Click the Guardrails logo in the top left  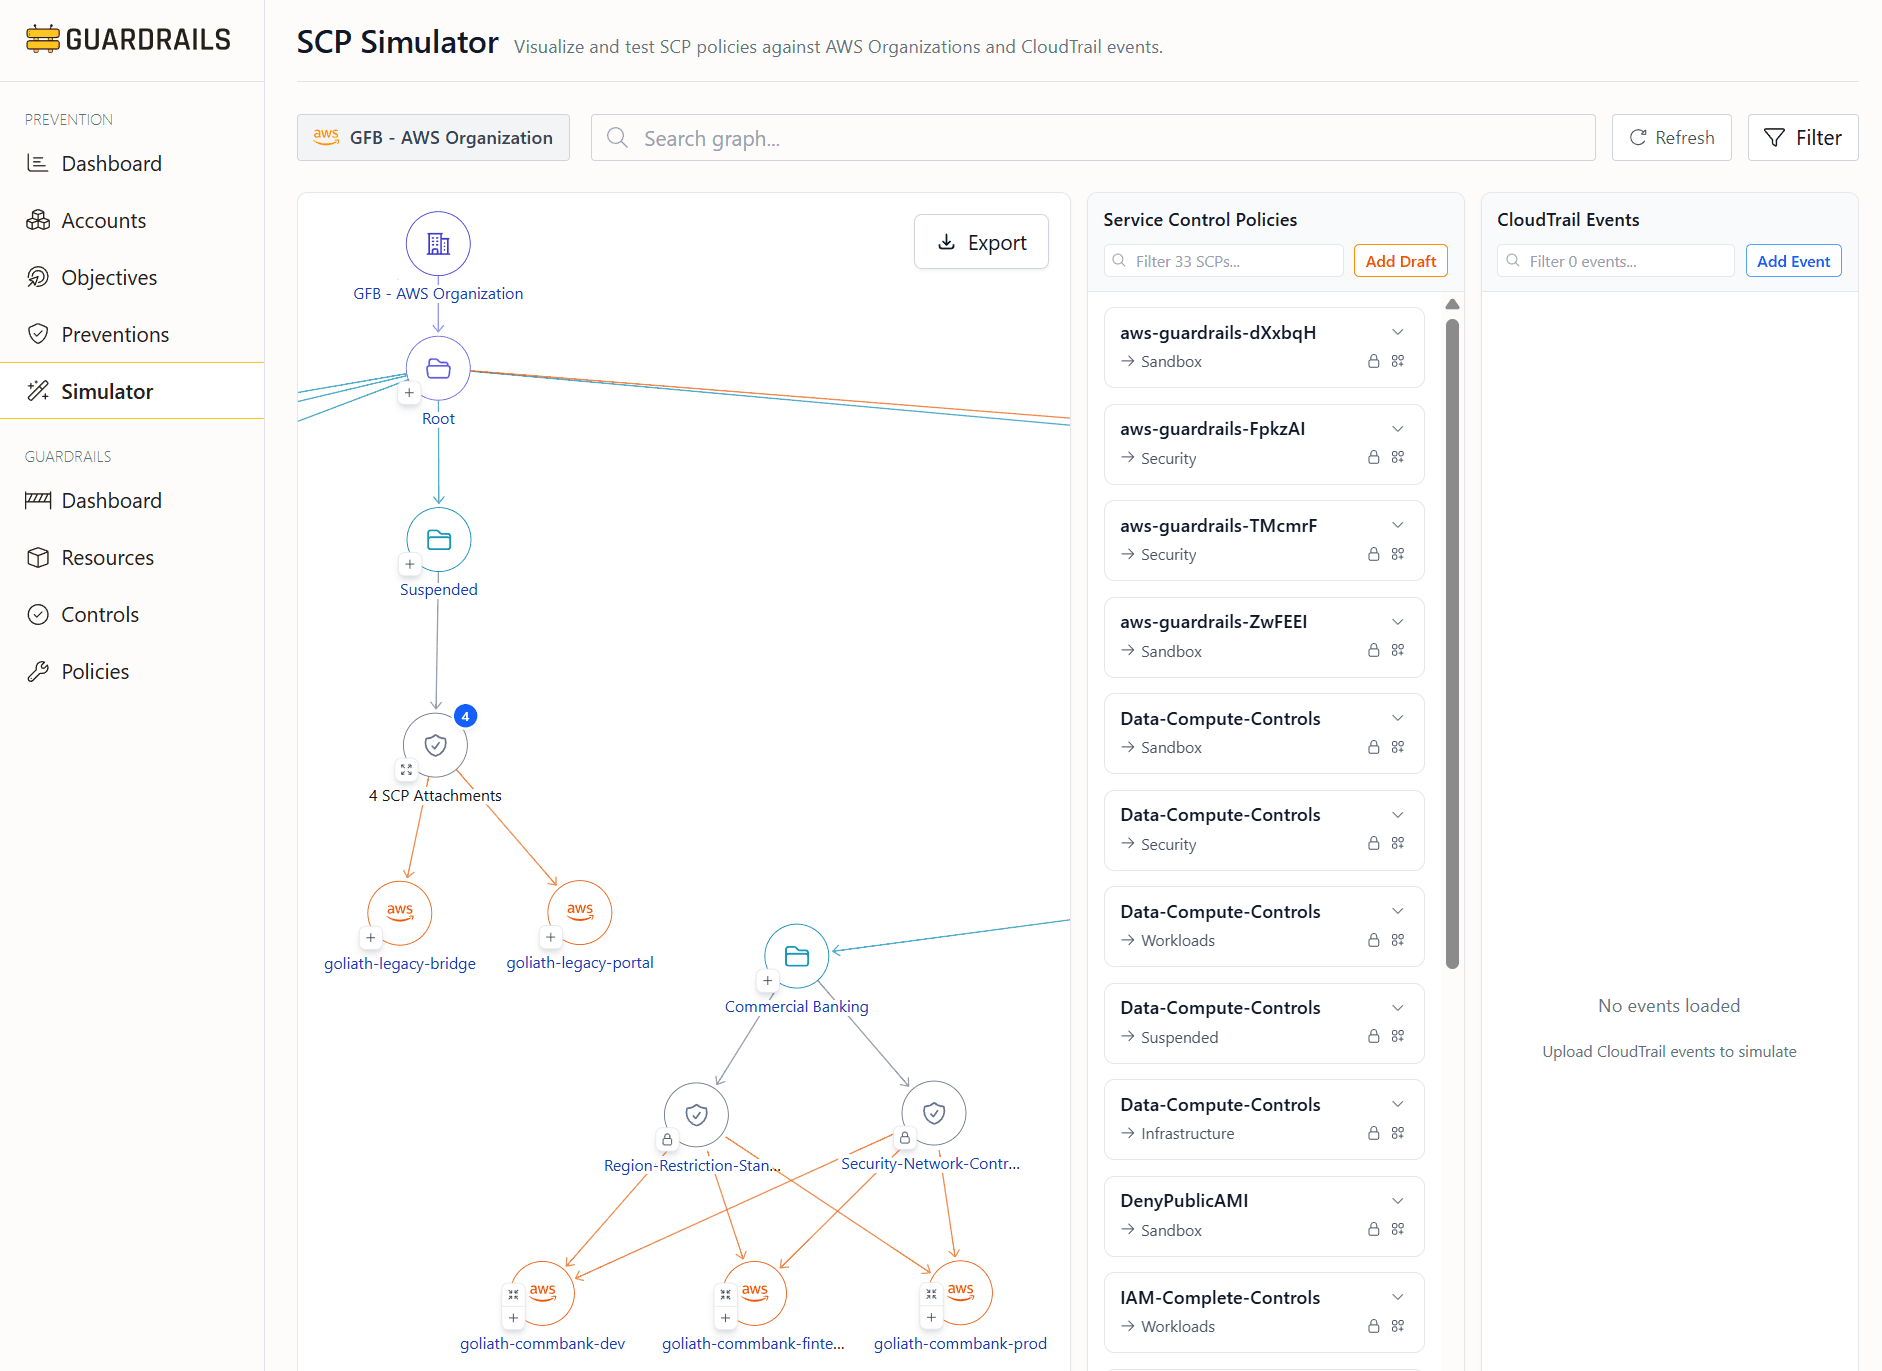click(x=129, y=39)
